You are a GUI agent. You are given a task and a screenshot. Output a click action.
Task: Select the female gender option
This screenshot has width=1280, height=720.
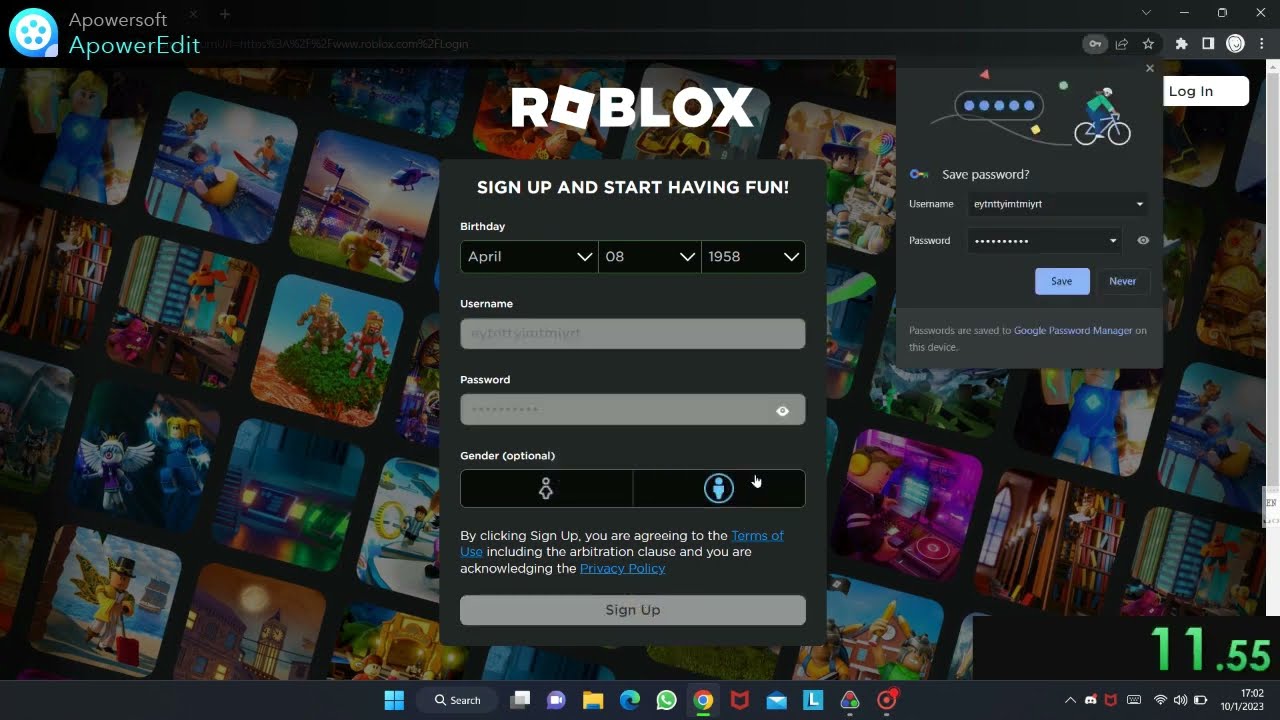[x=546, y=488]
